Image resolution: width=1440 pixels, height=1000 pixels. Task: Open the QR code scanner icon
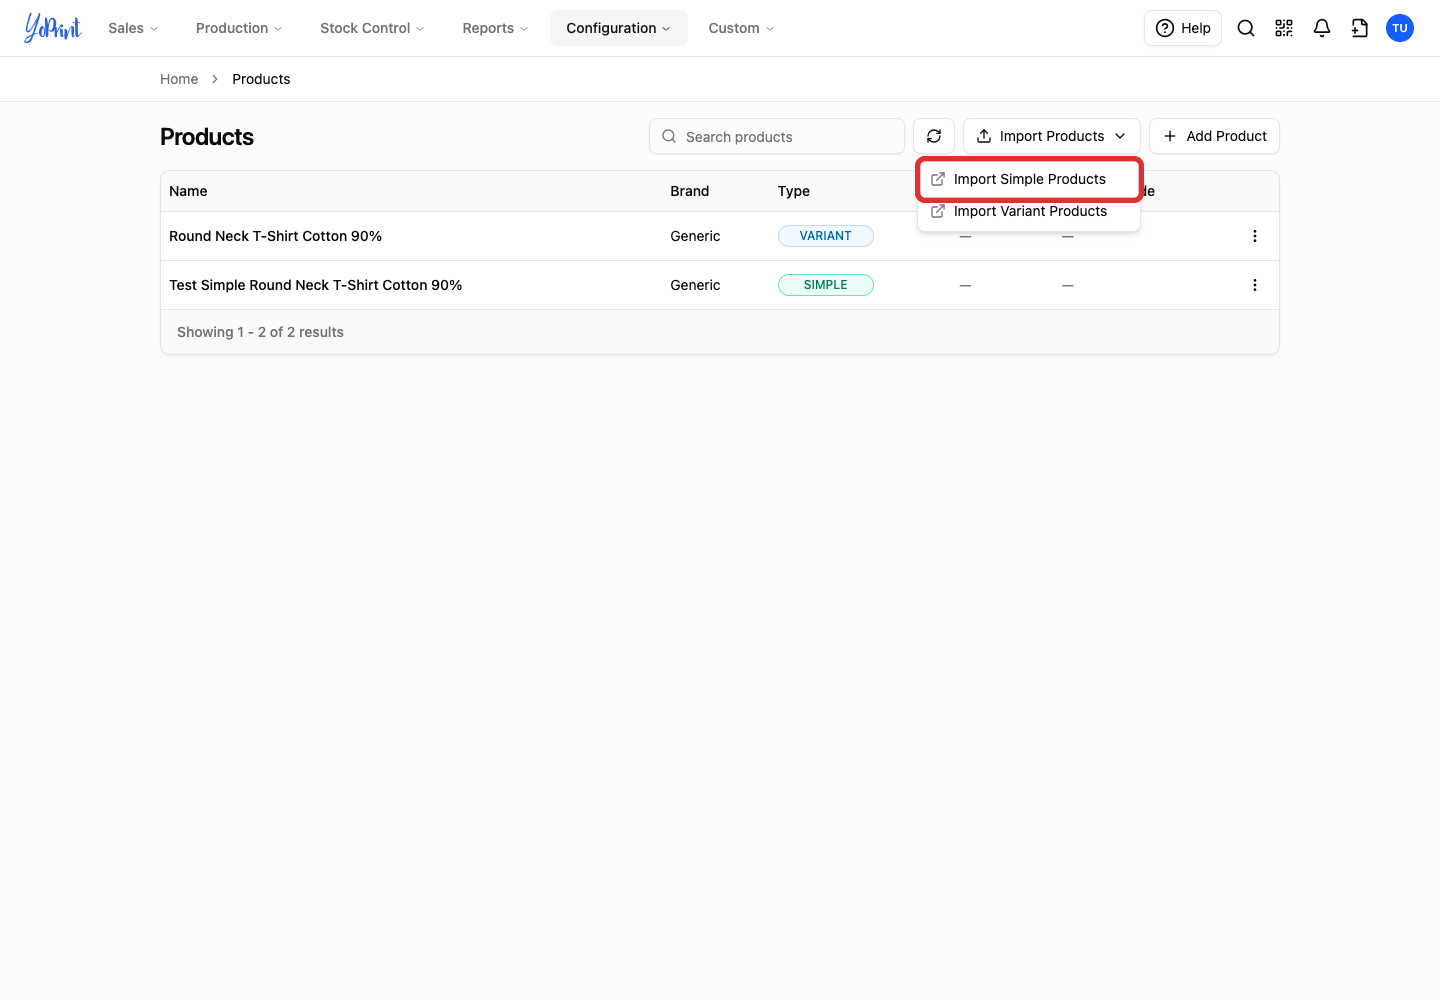click(x=1284, y=28)
